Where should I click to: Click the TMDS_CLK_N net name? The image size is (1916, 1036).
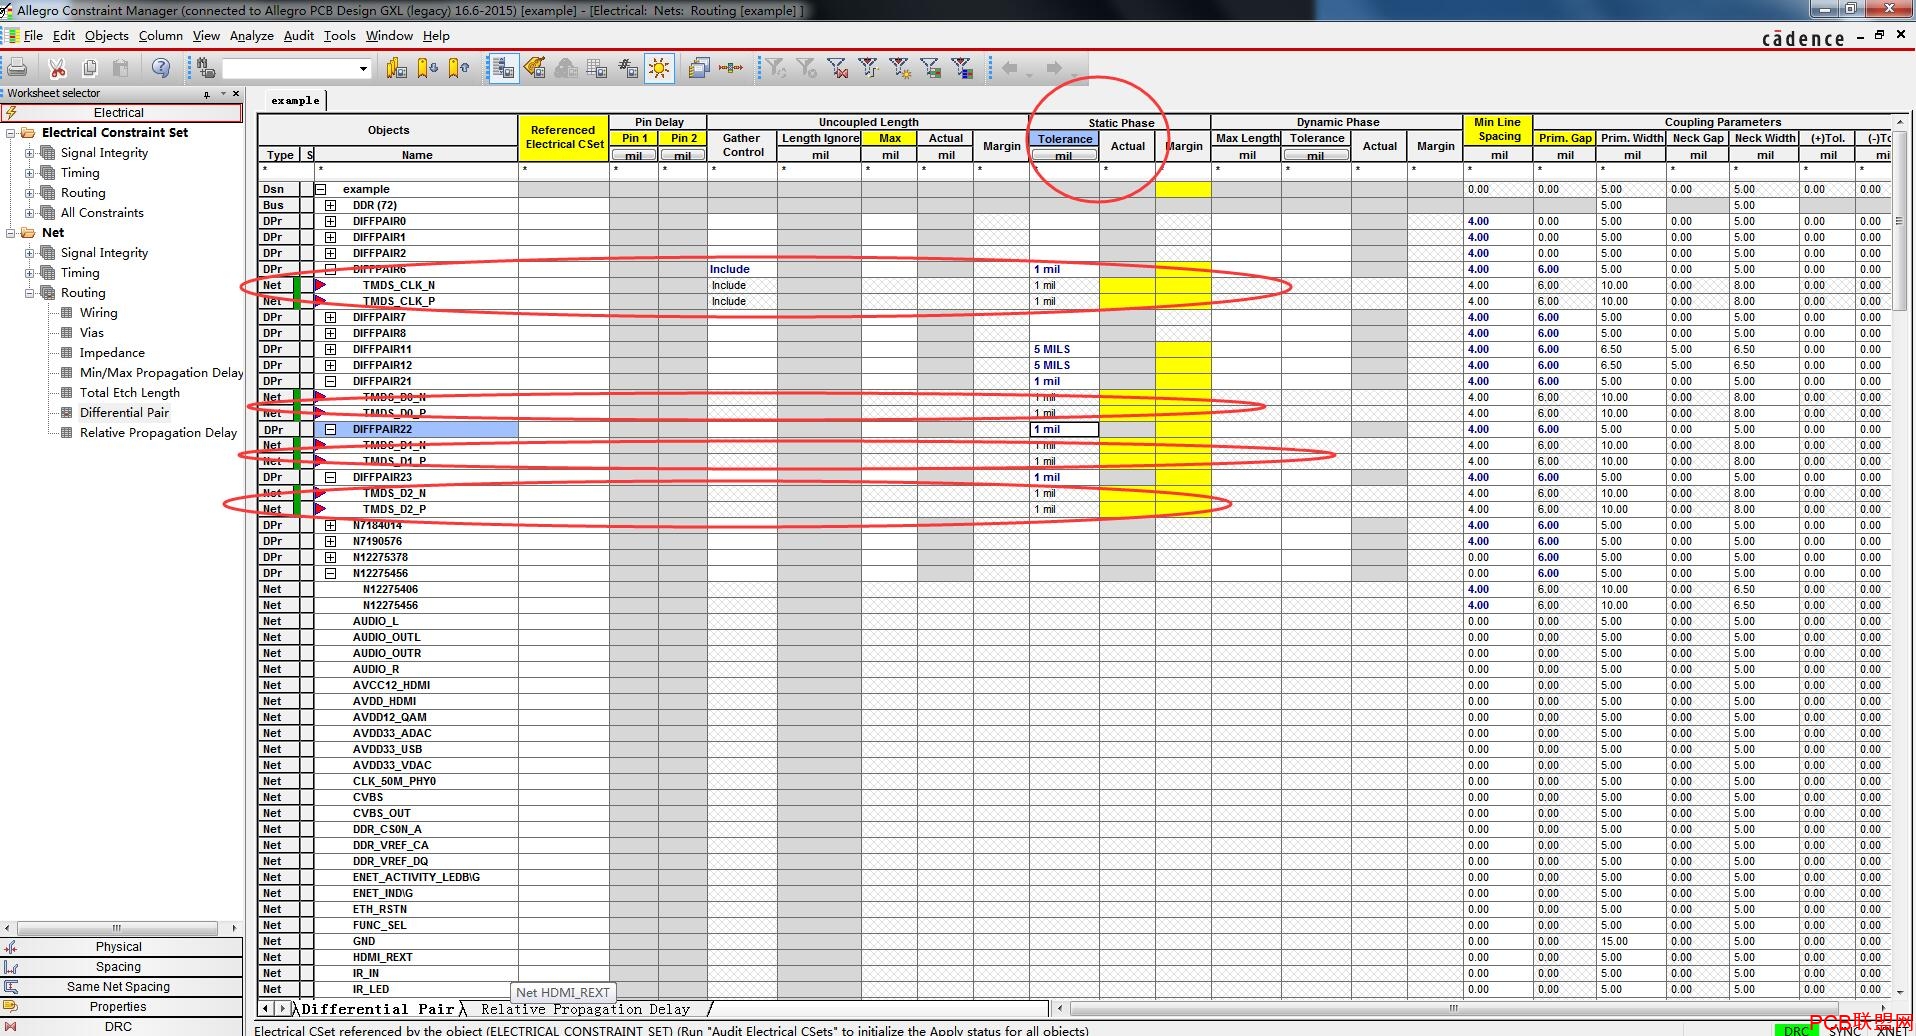[399, 285]
